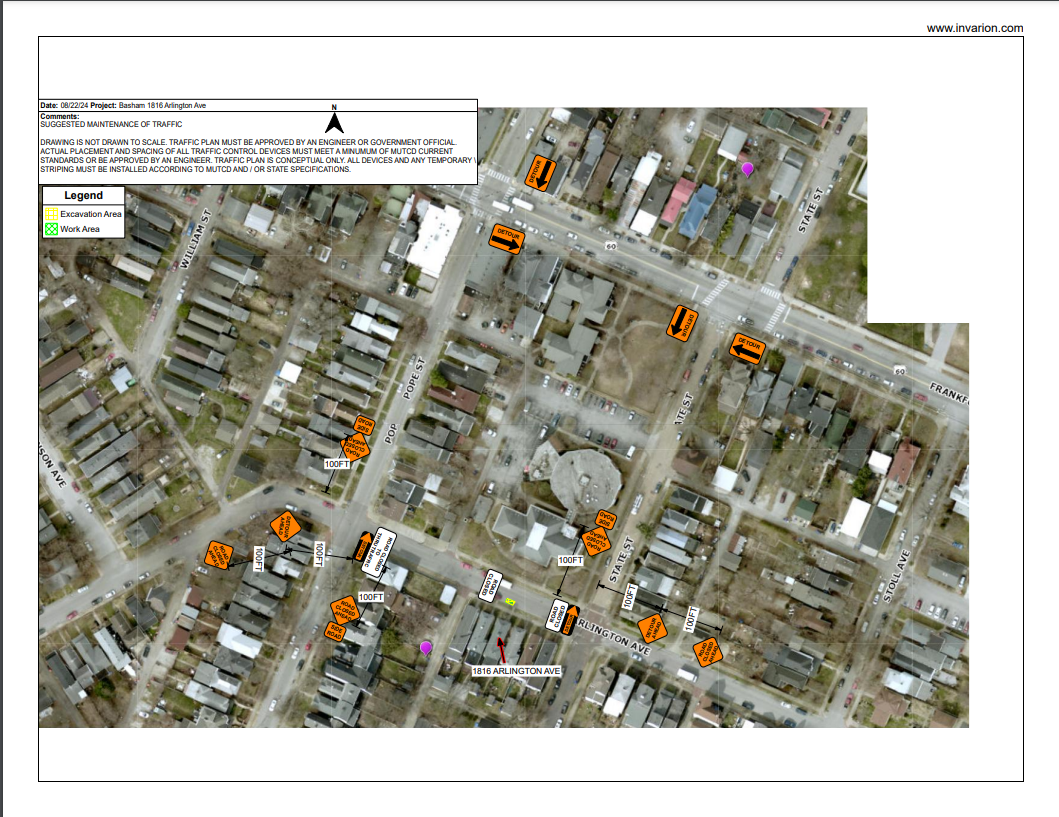The height and width of the screenshot is (817, 1059).
Task: Click the north arrow compass icon
Action: pyautogui.click(x=335, y=121)
